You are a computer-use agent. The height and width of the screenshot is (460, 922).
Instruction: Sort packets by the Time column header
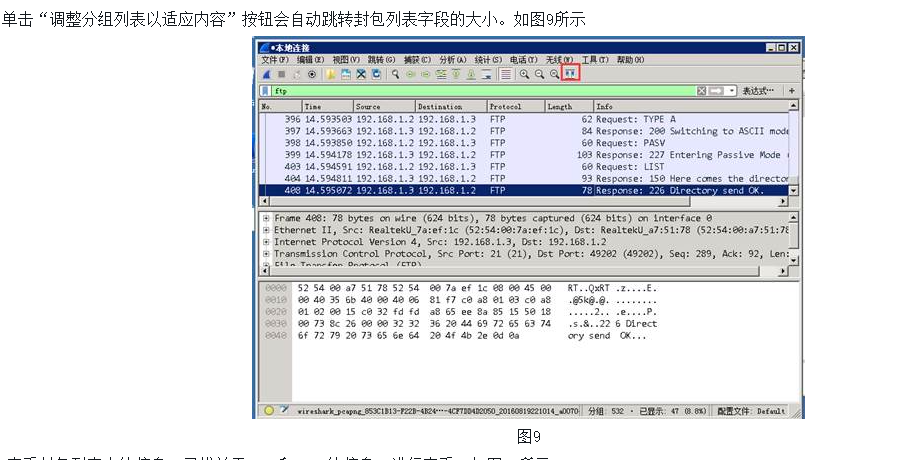[328, 106]
